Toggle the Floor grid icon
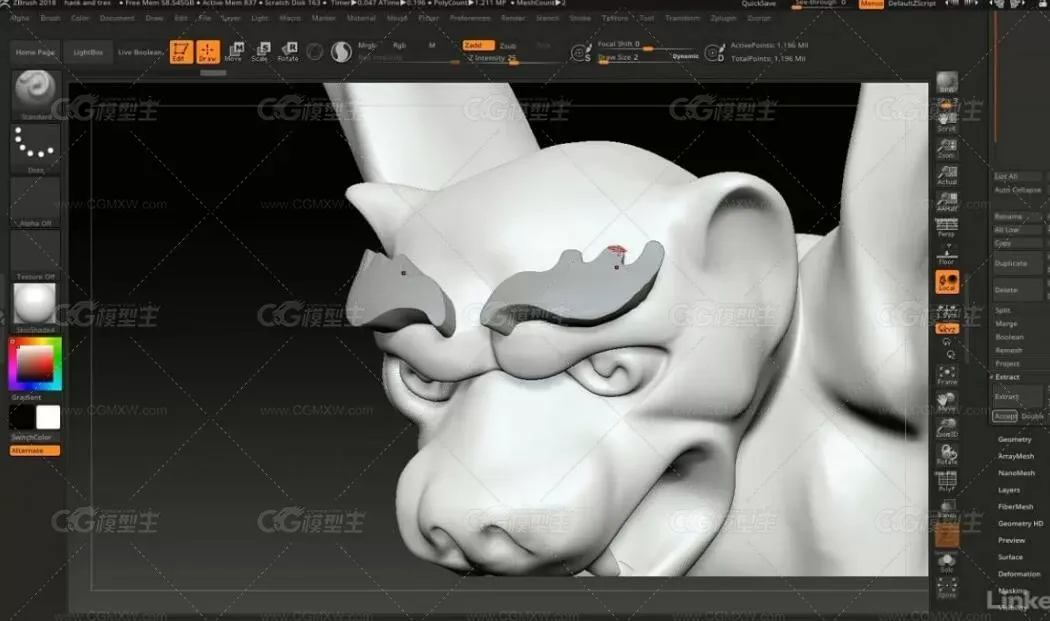The height and width of the screenshot is (621, 1050). pyautogui.click(x=946, y=254)
